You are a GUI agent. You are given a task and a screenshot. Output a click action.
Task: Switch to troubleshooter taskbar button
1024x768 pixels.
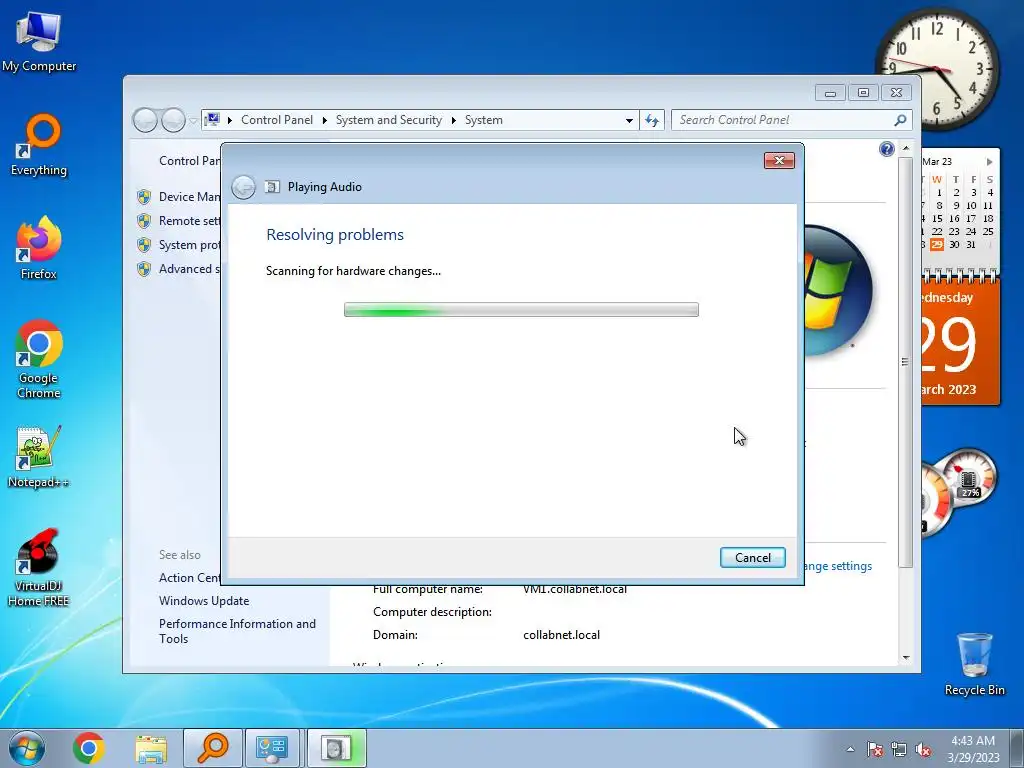pos(336,748)
